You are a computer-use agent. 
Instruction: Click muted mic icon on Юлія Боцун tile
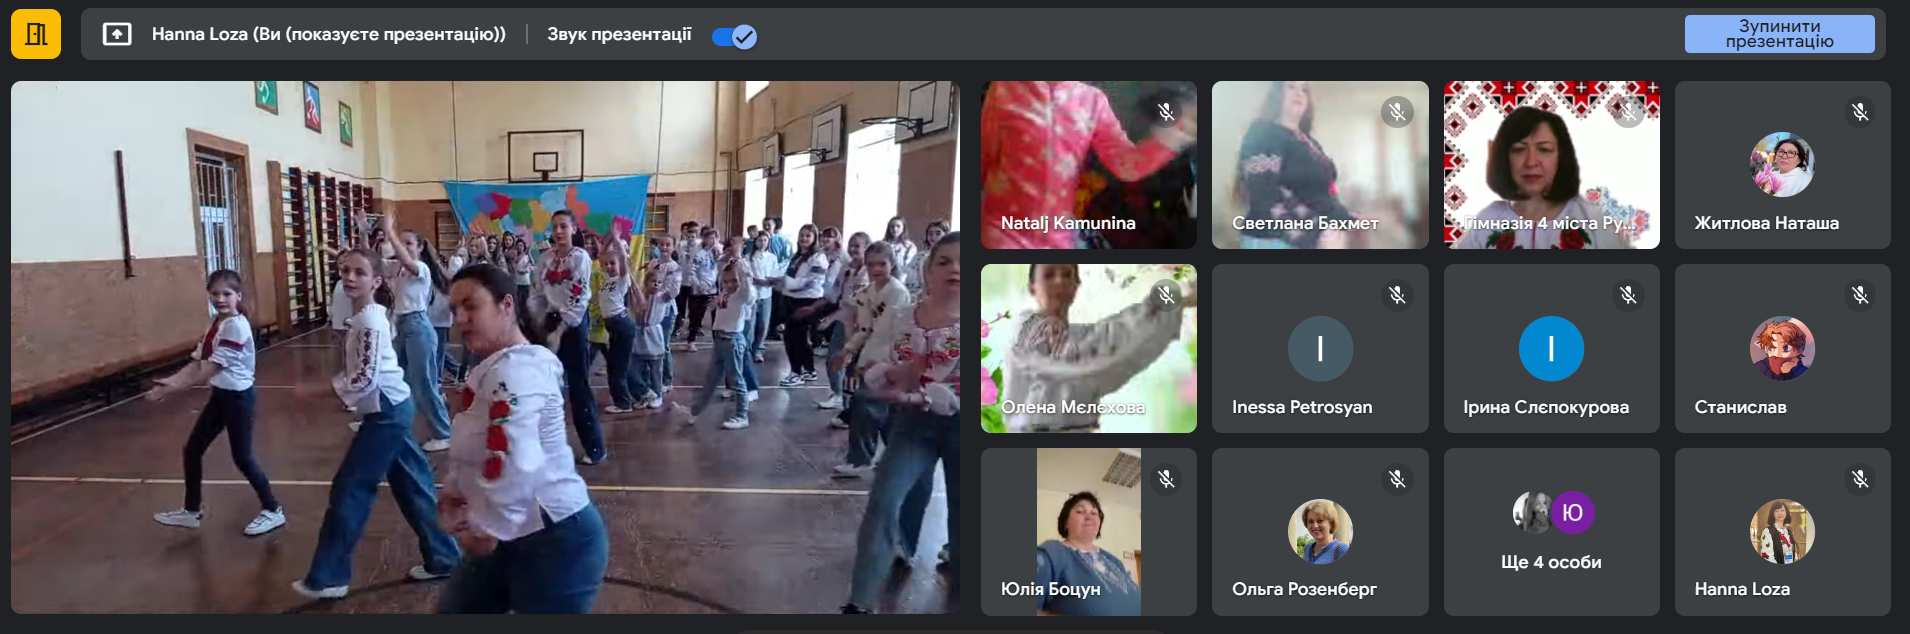click(1166, 479)
